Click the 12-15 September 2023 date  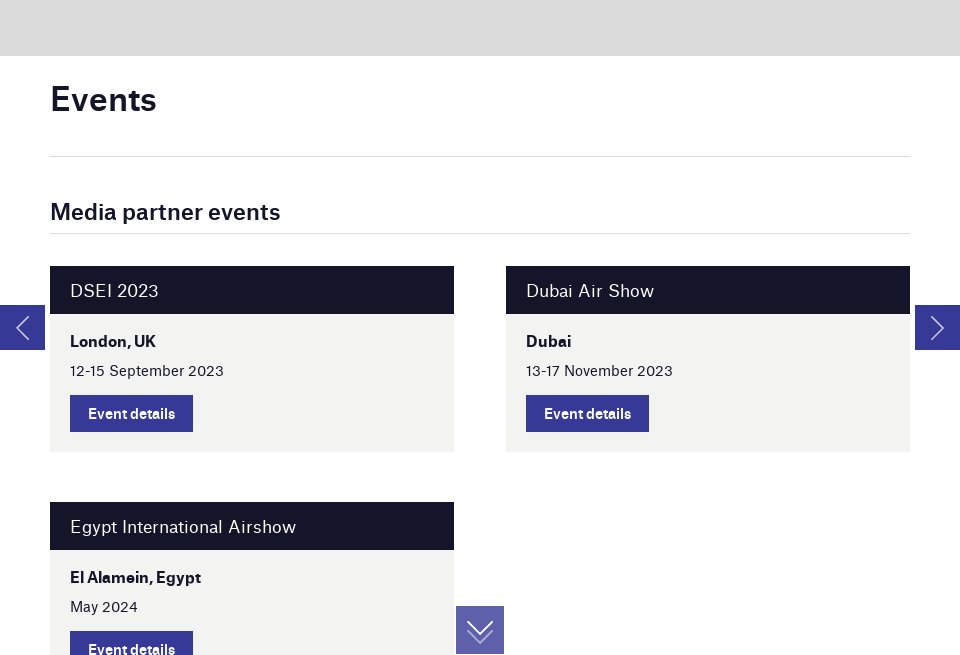tap(147, 371)
